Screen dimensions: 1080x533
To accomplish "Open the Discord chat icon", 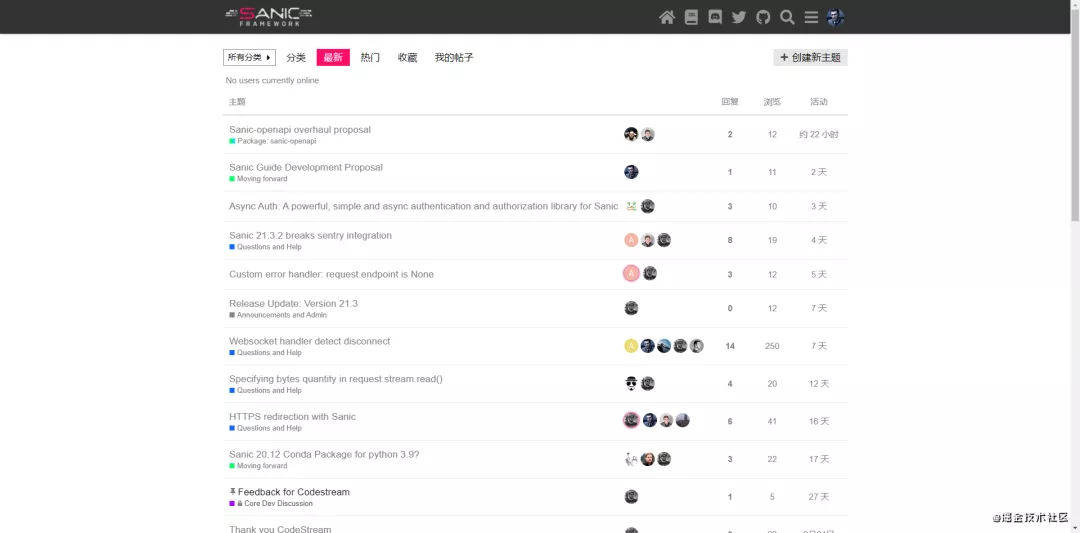I will (715, 17).
